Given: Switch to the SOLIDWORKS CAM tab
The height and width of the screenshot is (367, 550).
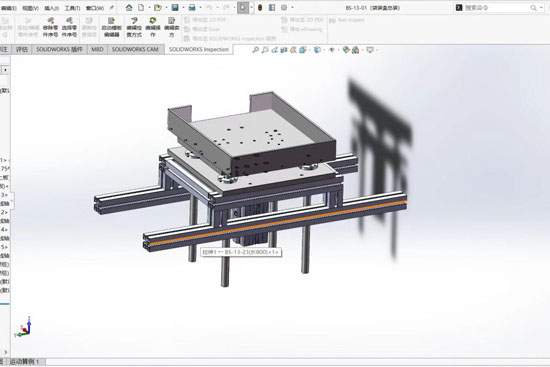Looking at the screenshot, I should [135, 49].
